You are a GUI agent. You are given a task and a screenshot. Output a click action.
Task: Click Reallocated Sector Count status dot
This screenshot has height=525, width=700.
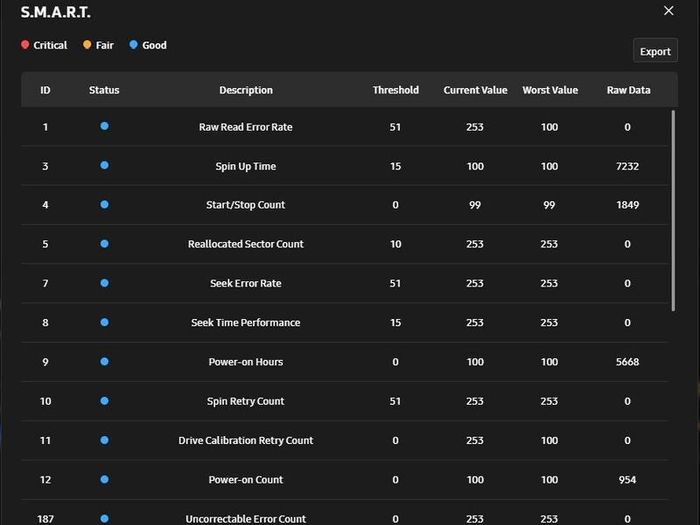tap(104, 244)
